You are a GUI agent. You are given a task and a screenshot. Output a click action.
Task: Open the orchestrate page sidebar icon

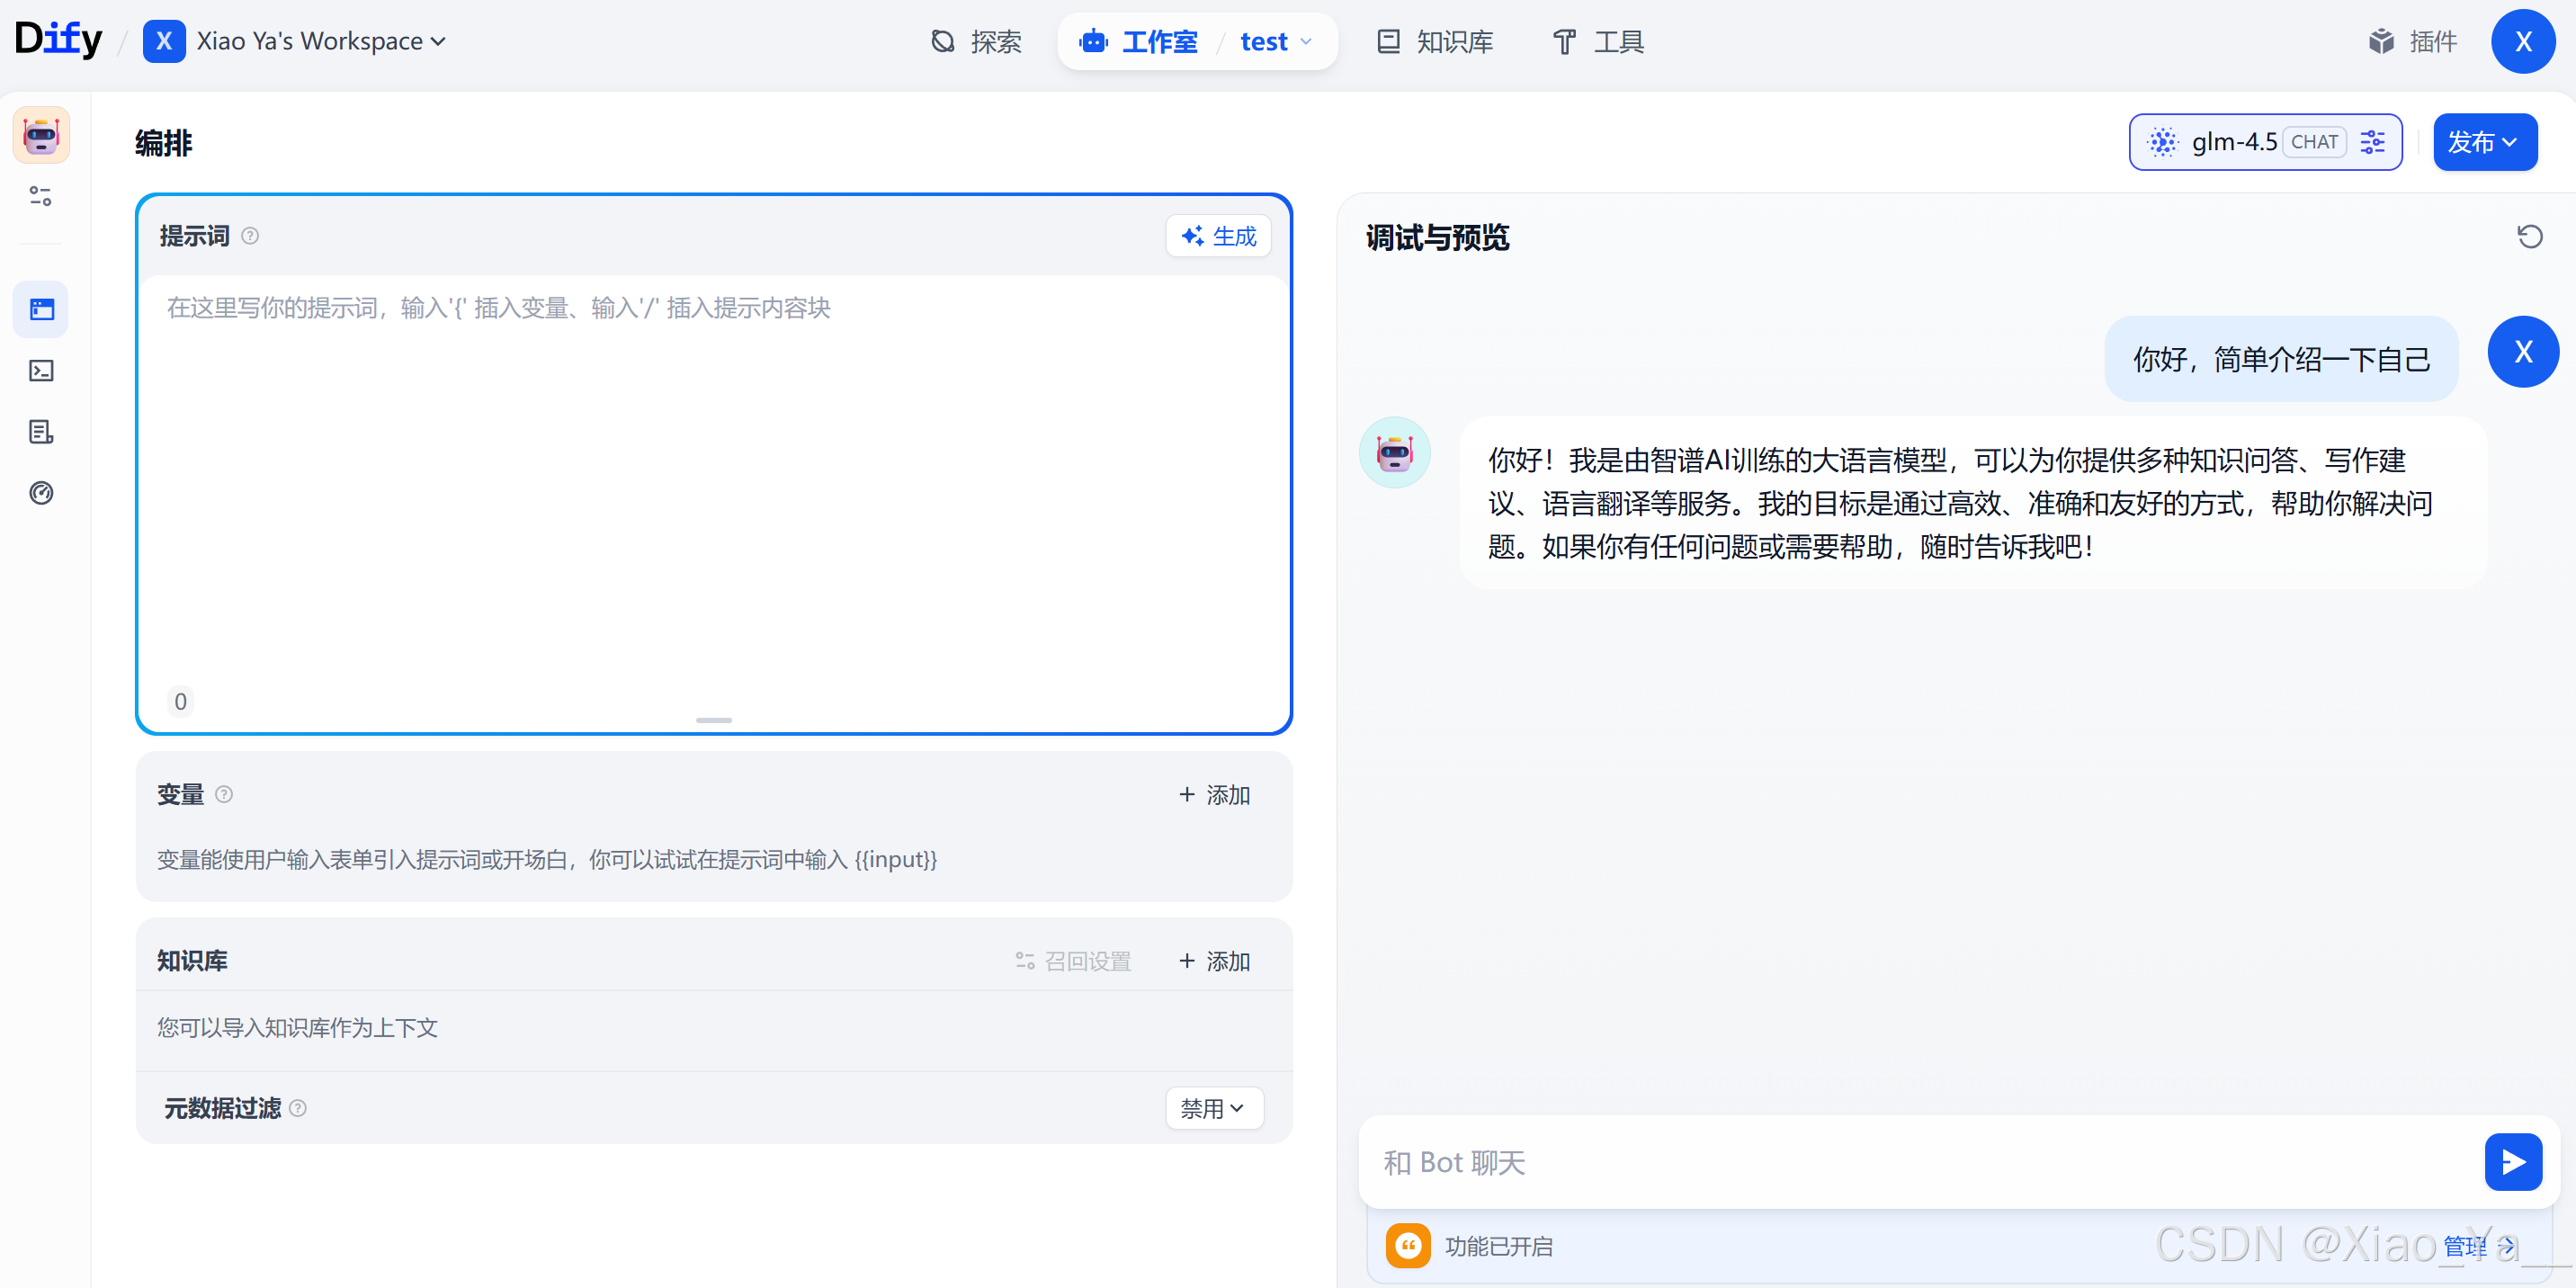click(x=41, y=309)
